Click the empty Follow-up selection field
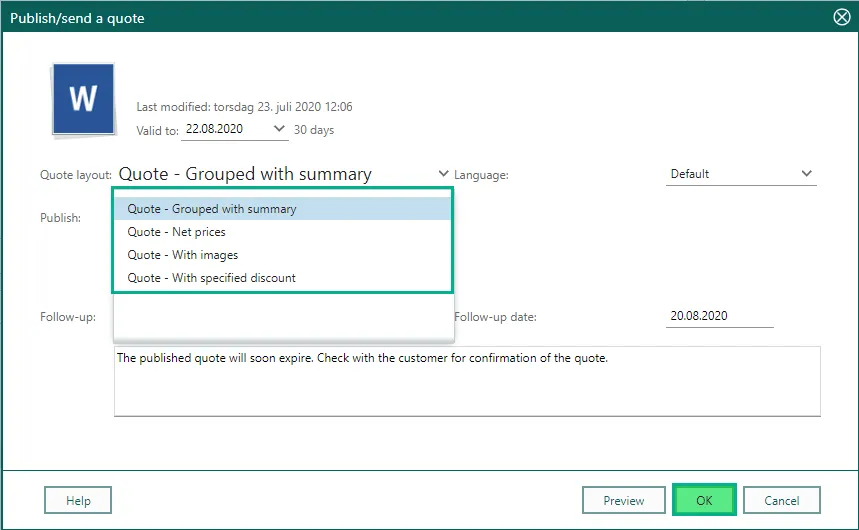Screen dimensions: 859x530 (283, 318)
